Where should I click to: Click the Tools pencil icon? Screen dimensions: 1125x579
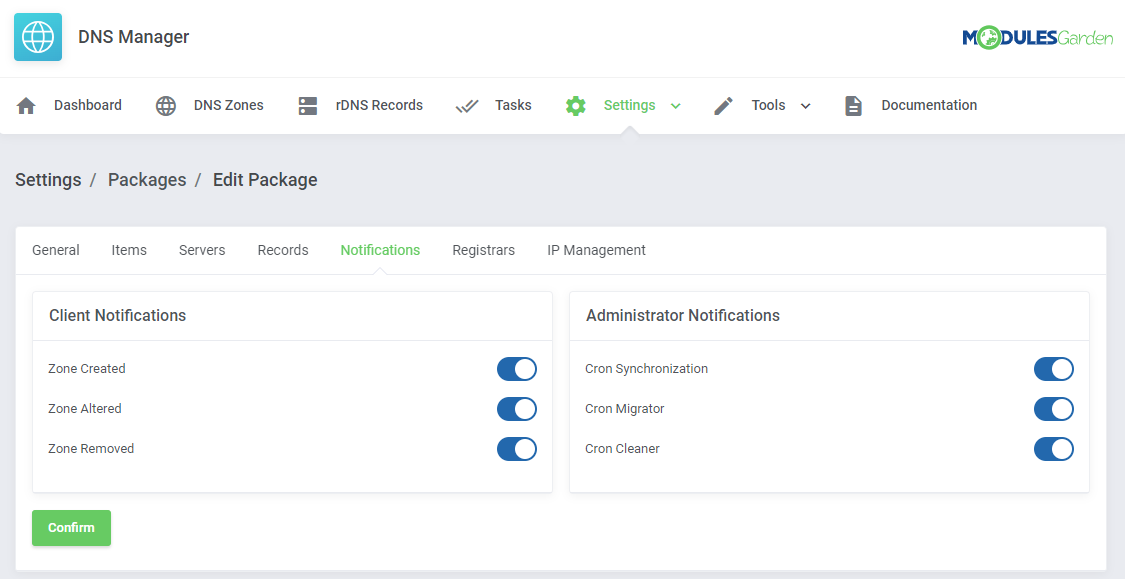tap(723, 106)
